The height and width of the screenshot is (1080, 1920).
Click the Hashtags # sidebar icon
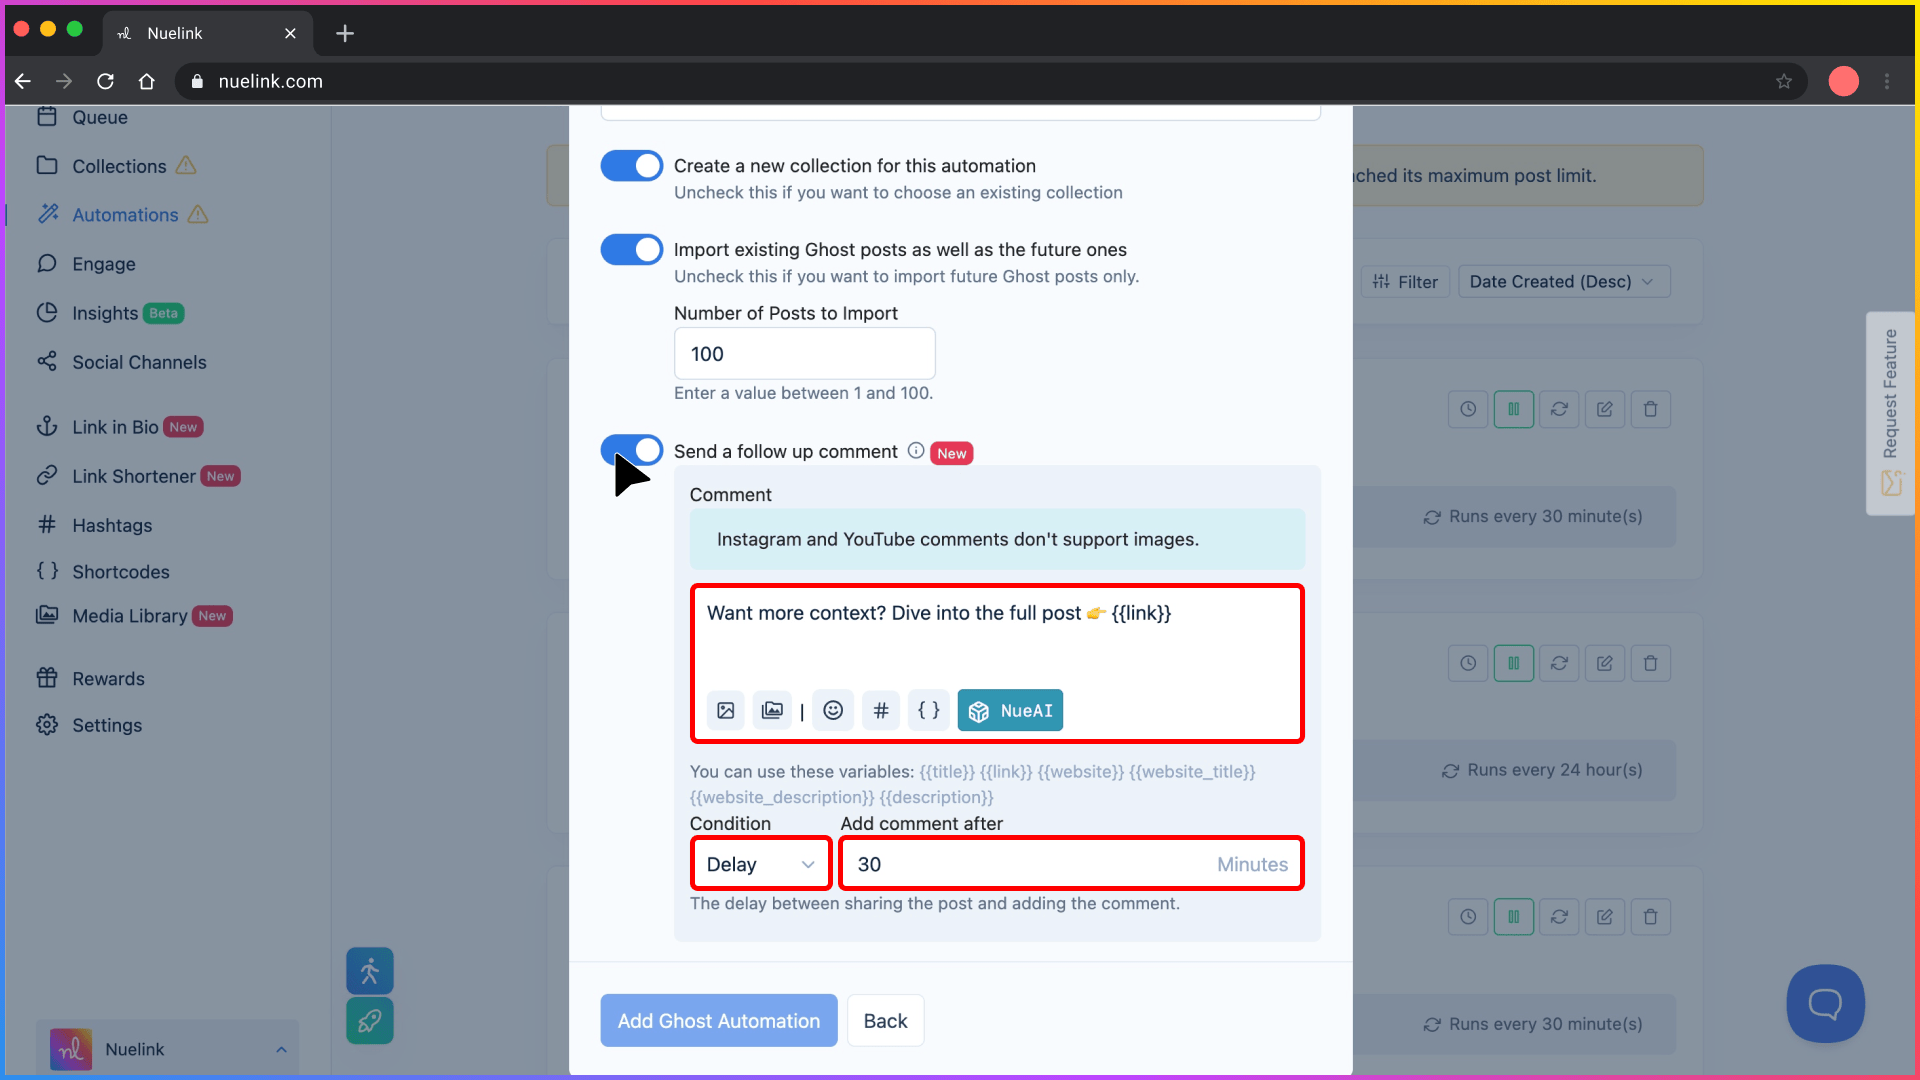point(47,525)
